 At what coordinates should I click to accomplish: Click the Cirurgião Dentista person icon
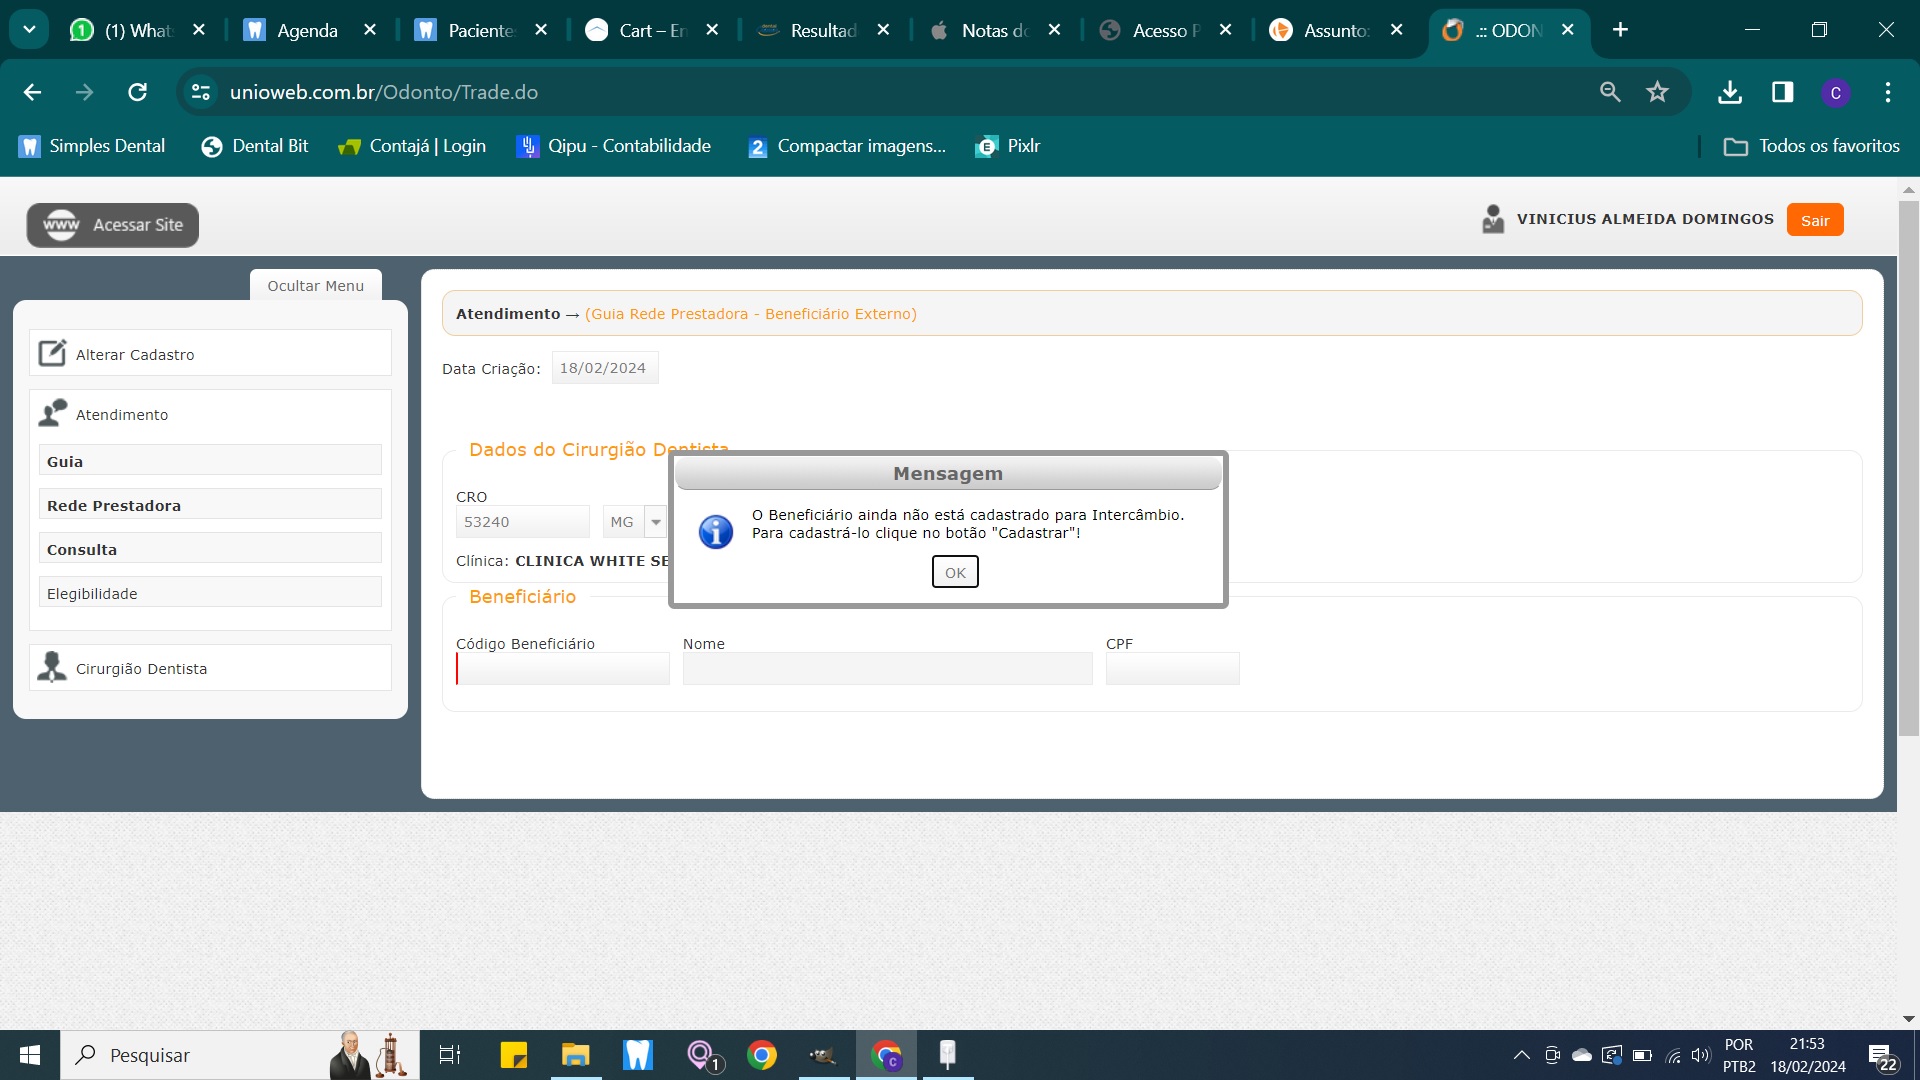coord(52,667)
